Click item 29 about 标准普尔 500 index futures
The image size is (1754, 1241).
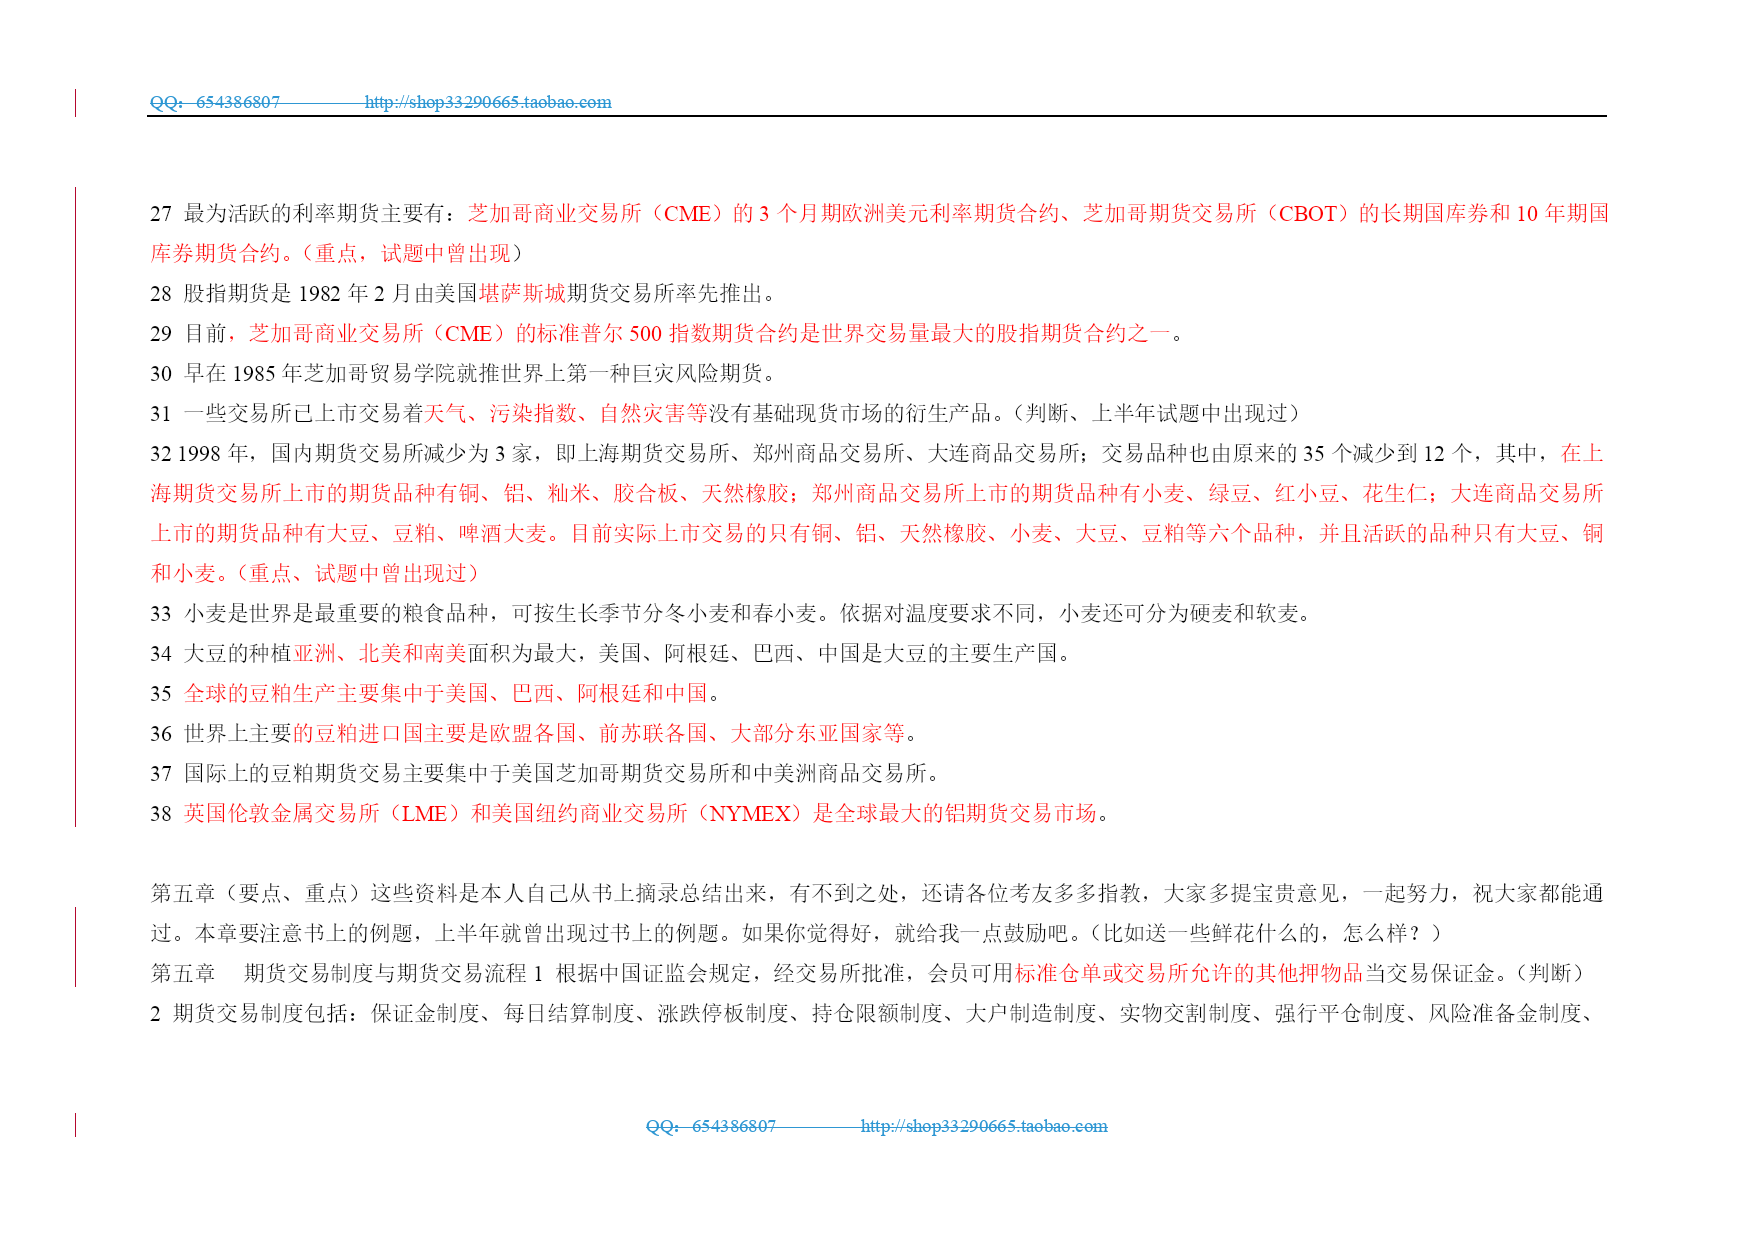click(667, 333)
